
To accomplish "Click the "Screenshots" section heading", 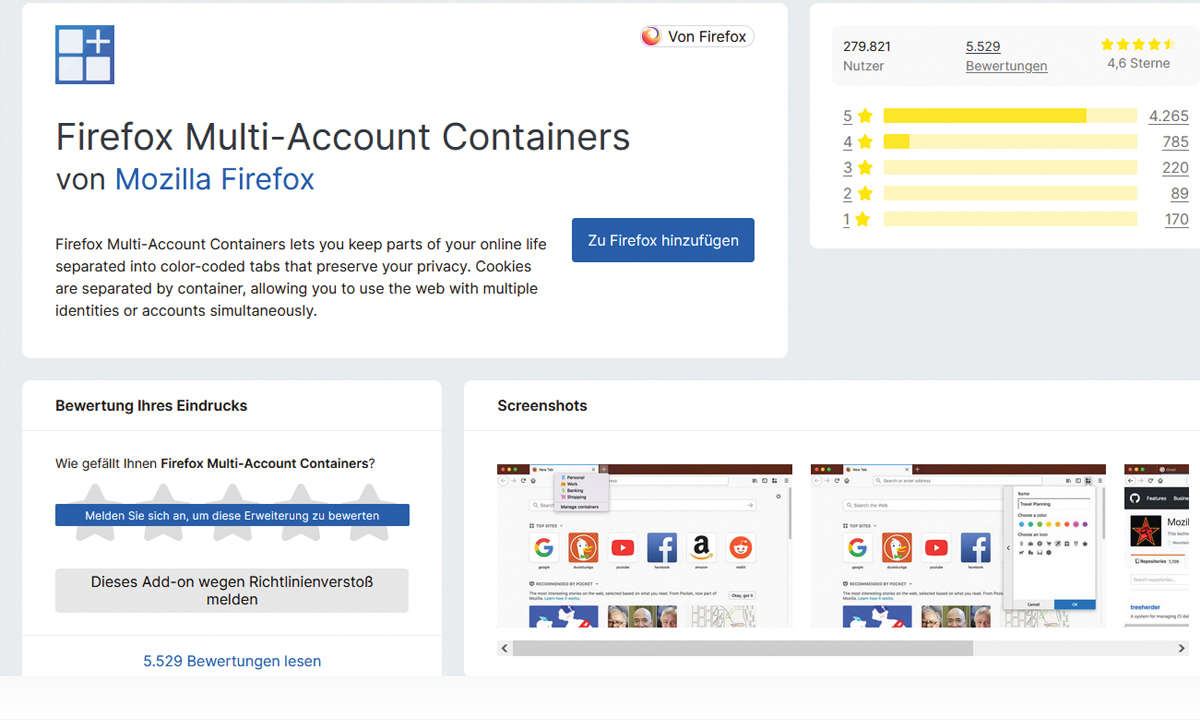I will tap(542, 406).
